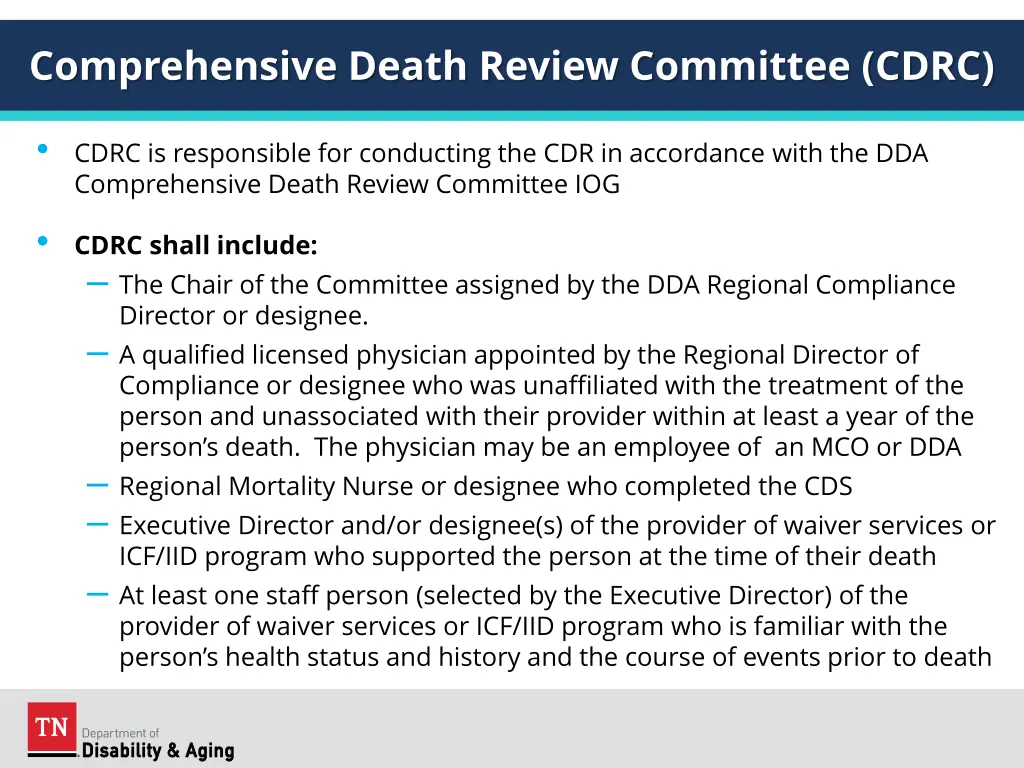The width and height of the screenshot is (1024, 768).
Task: Click the teal stripe under the title banner
Action: click(512, 116)
